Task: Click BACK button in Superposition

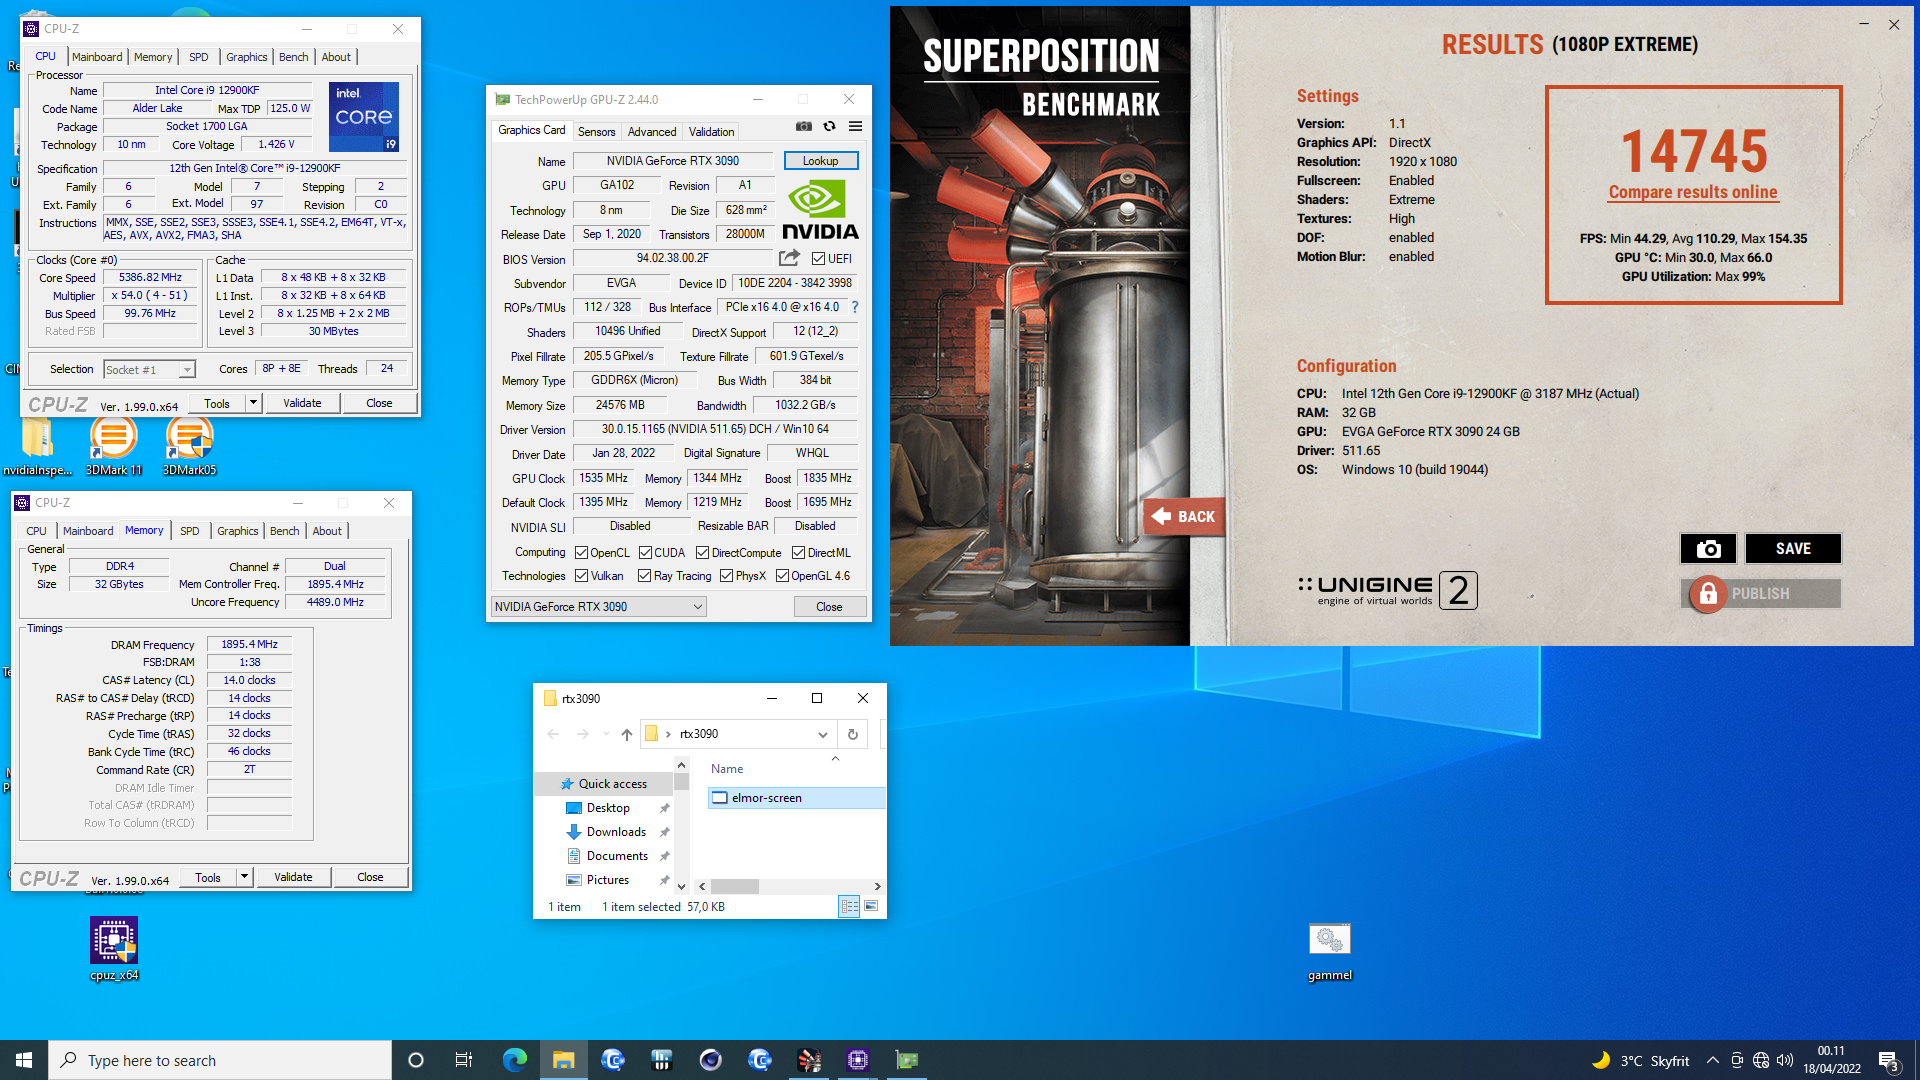Action: (1184, 516)
